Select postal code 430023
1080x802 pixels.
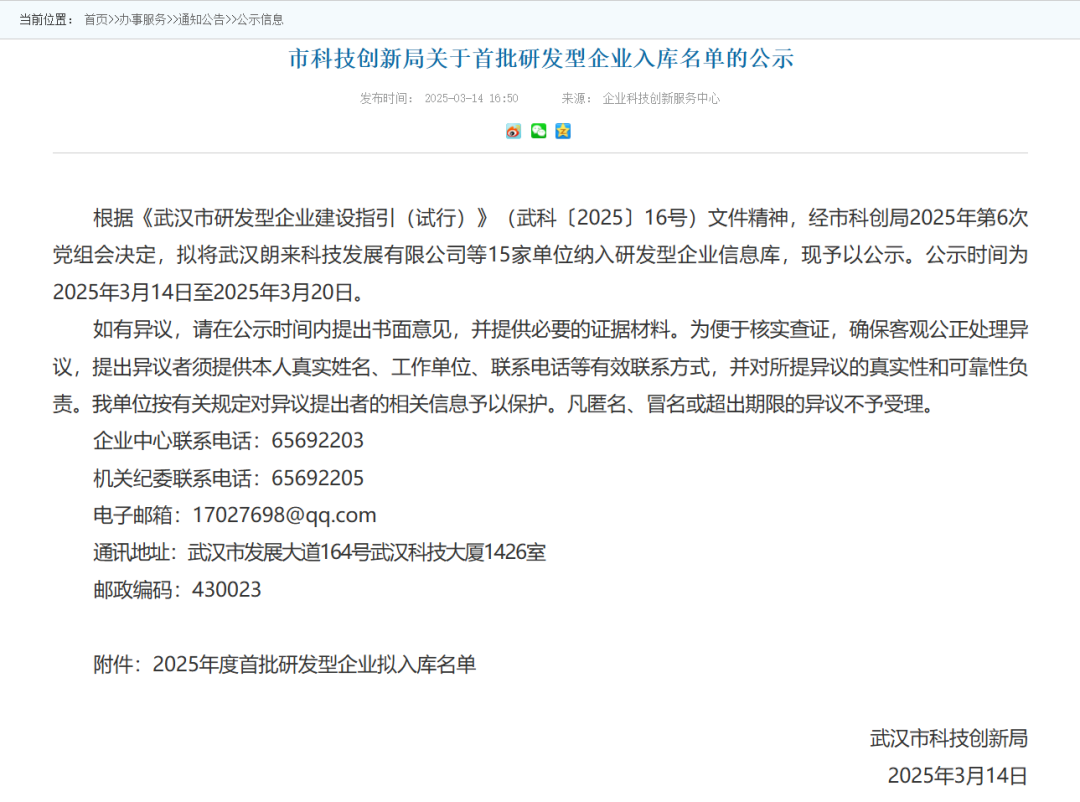tap(227, 590)
